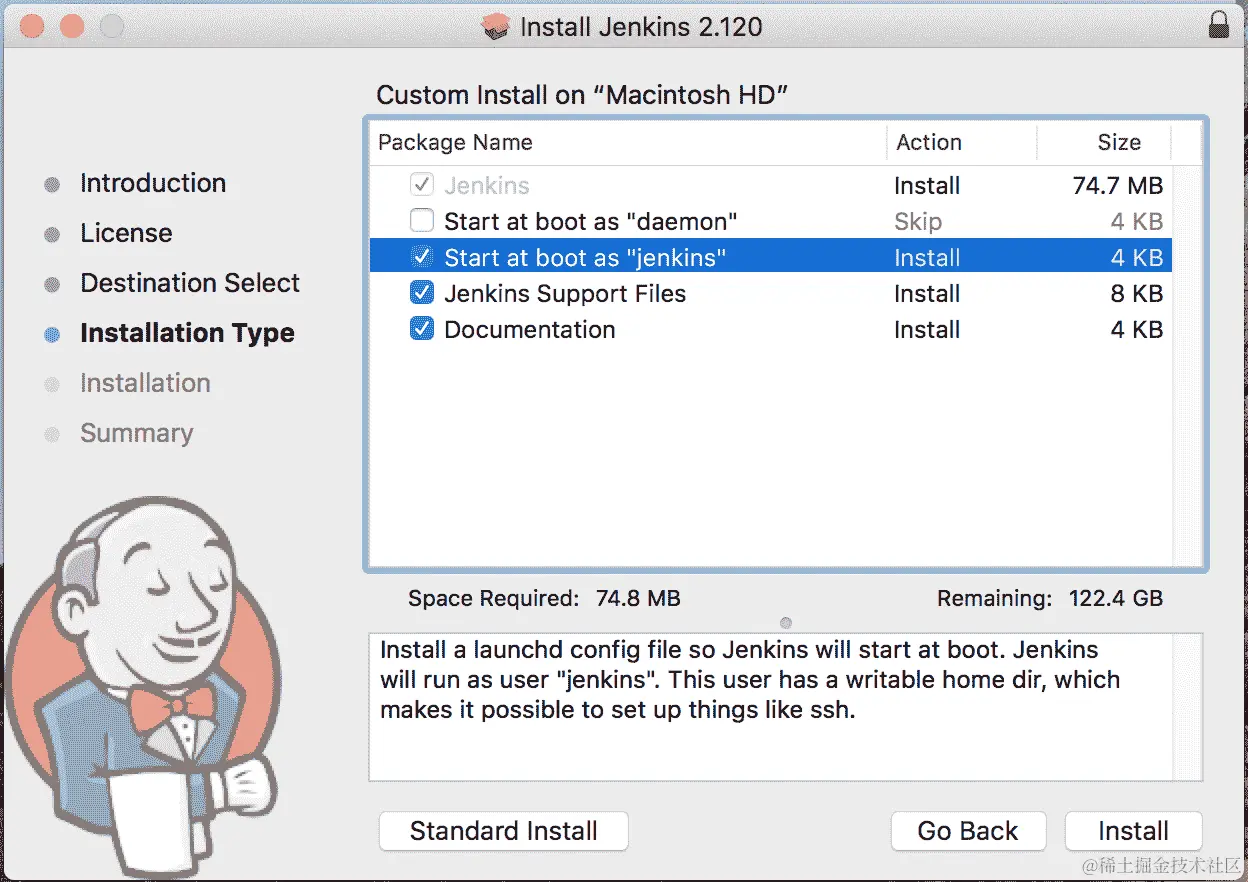This screenshot has width=1248, height=882.
Task: Click Install action in Jenkins Support Files row
Action: pos(927,293)
